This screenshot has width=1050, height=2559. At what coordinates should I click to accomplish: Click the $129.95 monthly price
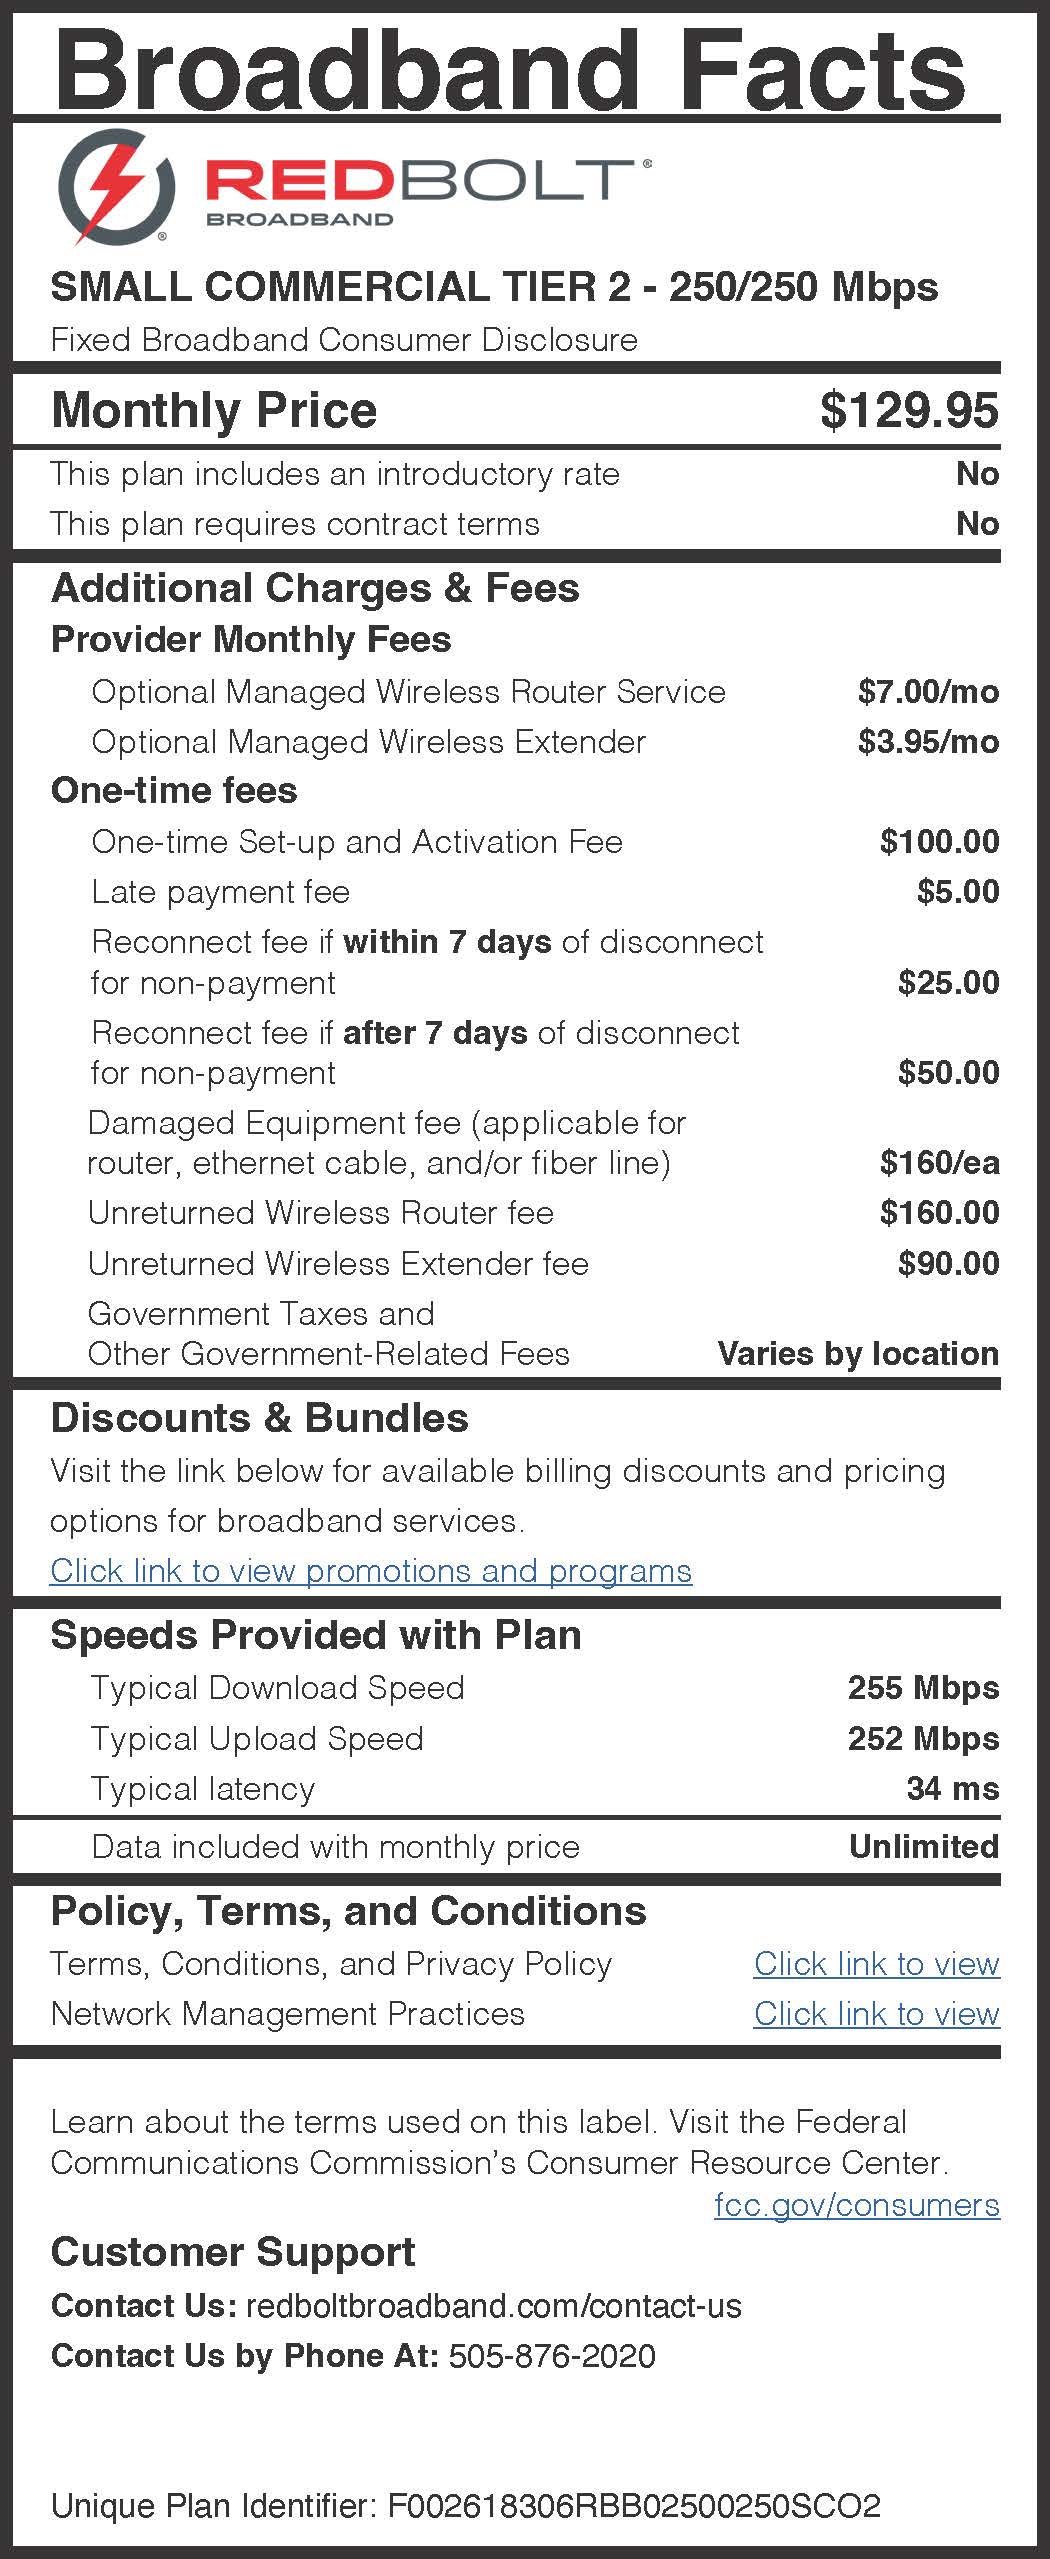coord(909,410)
